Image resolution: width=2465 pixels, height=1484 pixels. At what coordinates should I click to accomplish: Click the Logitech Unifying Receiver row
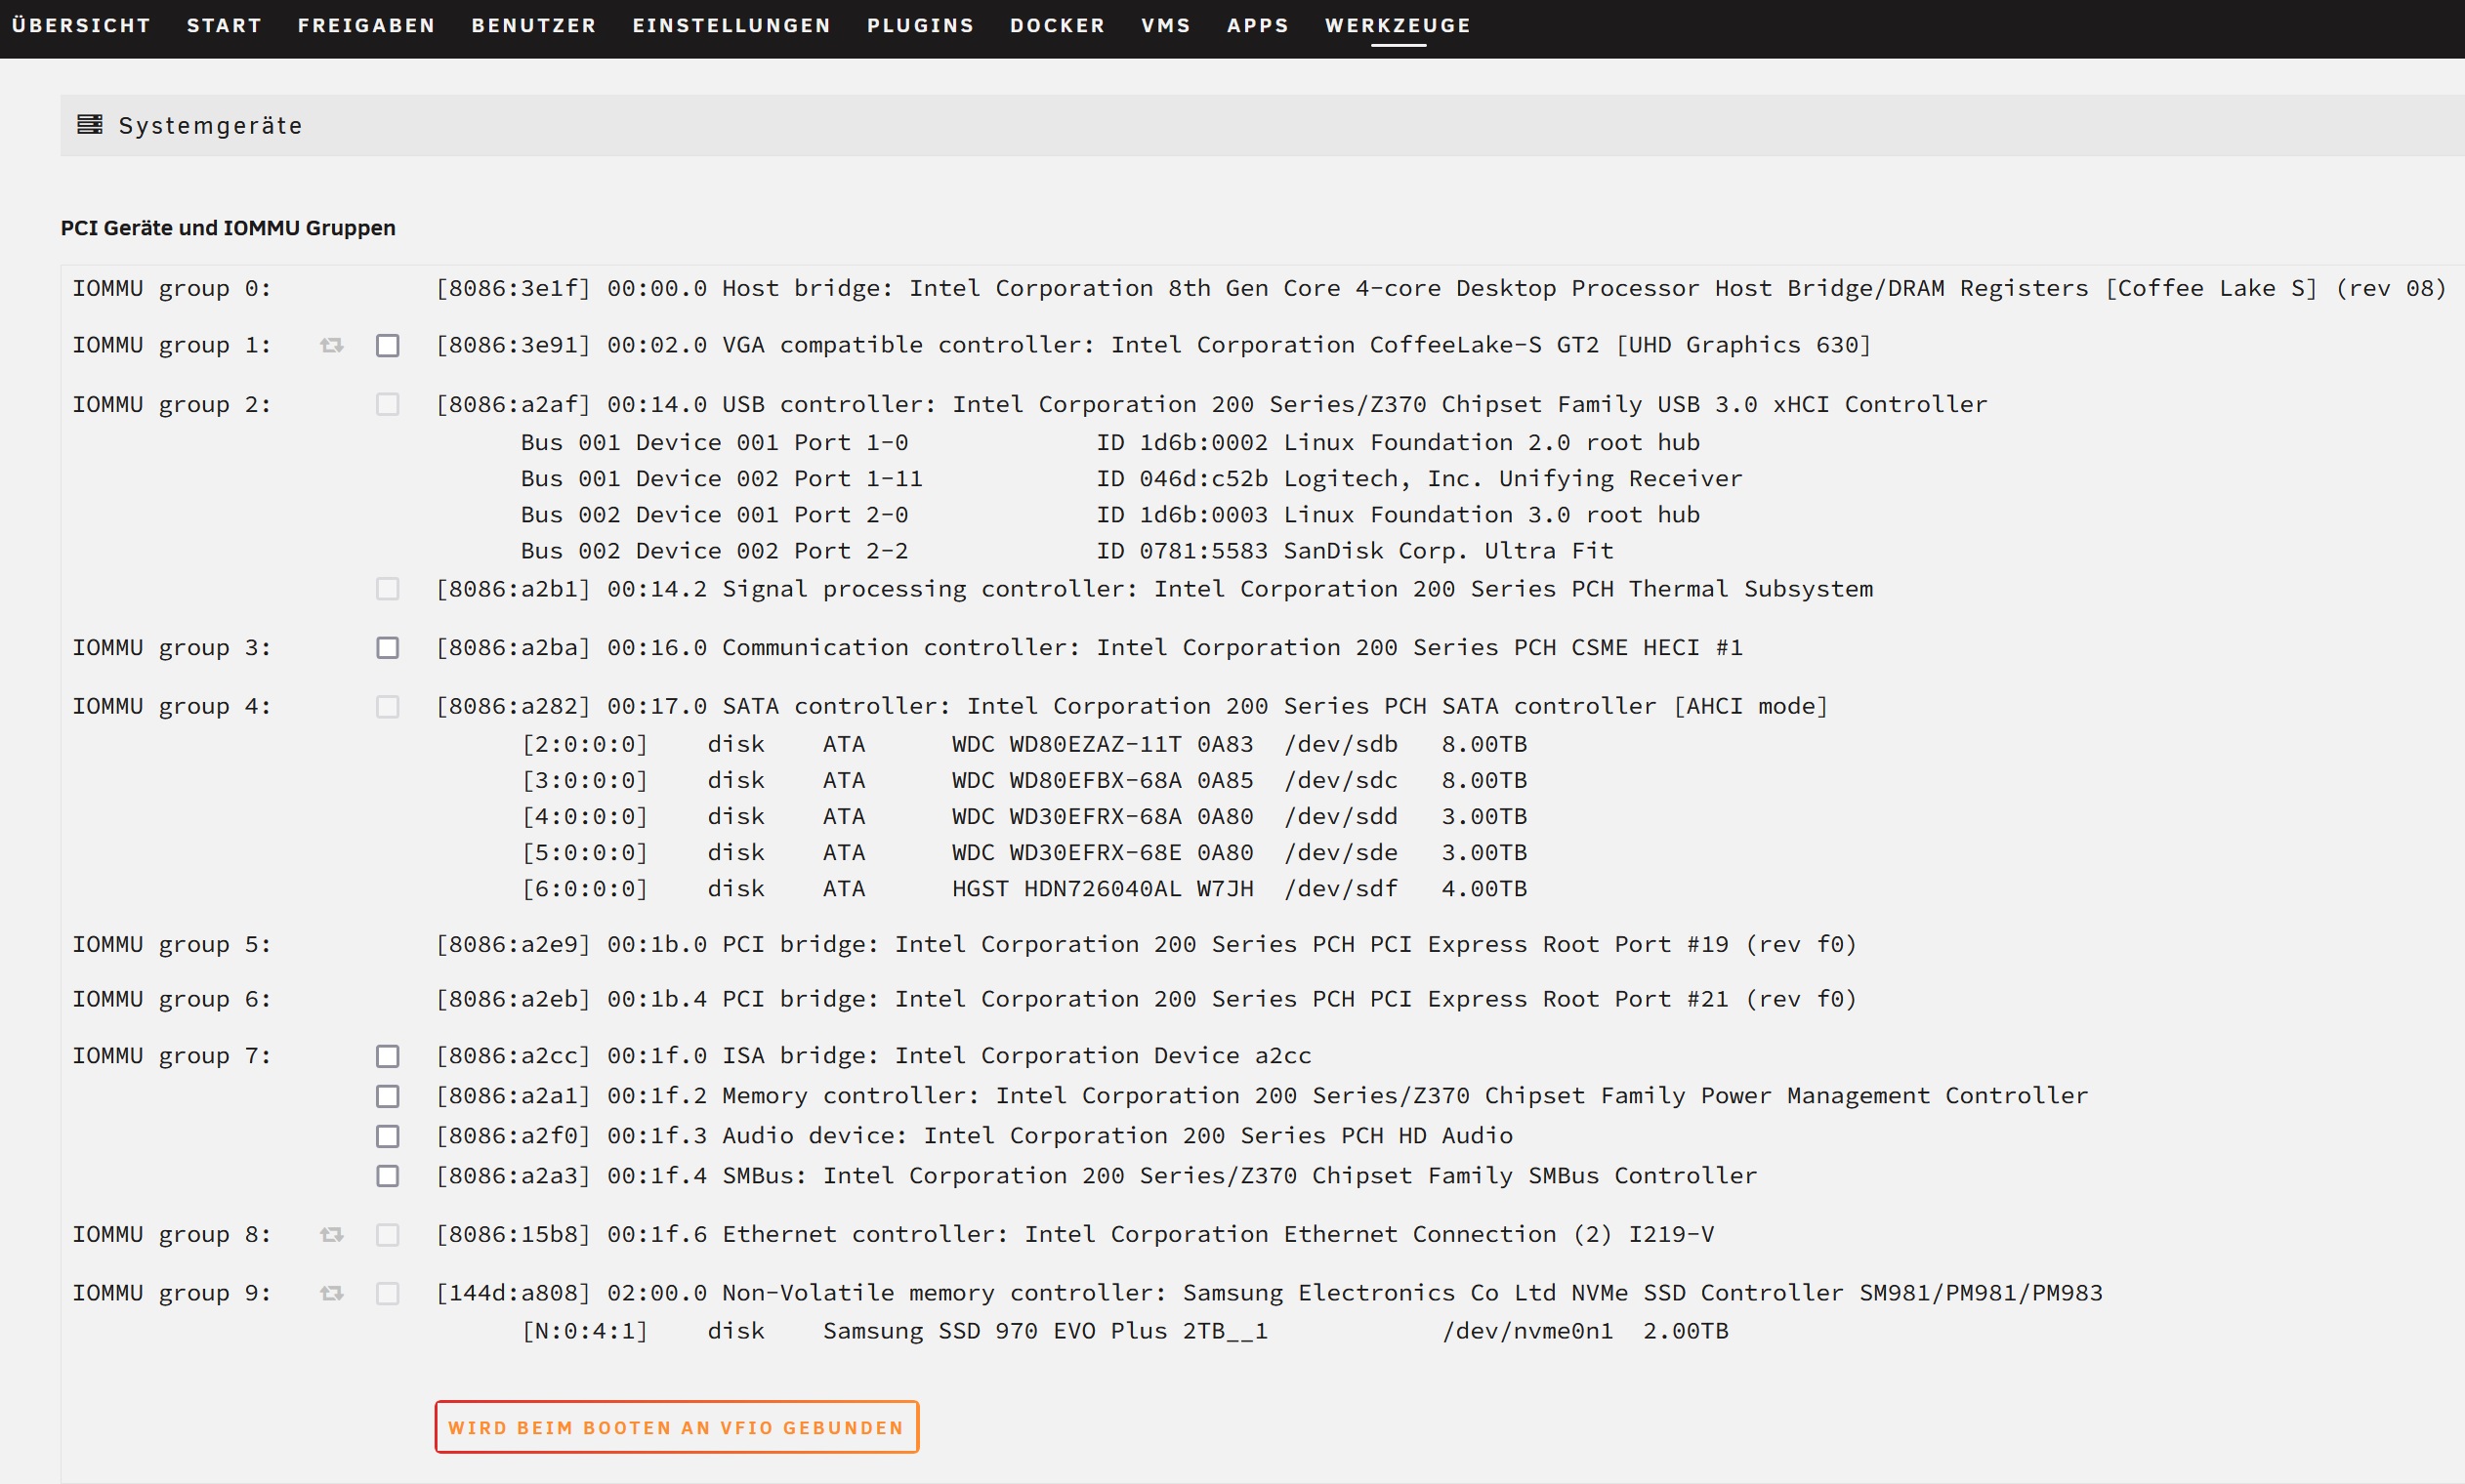(1131, 478)
